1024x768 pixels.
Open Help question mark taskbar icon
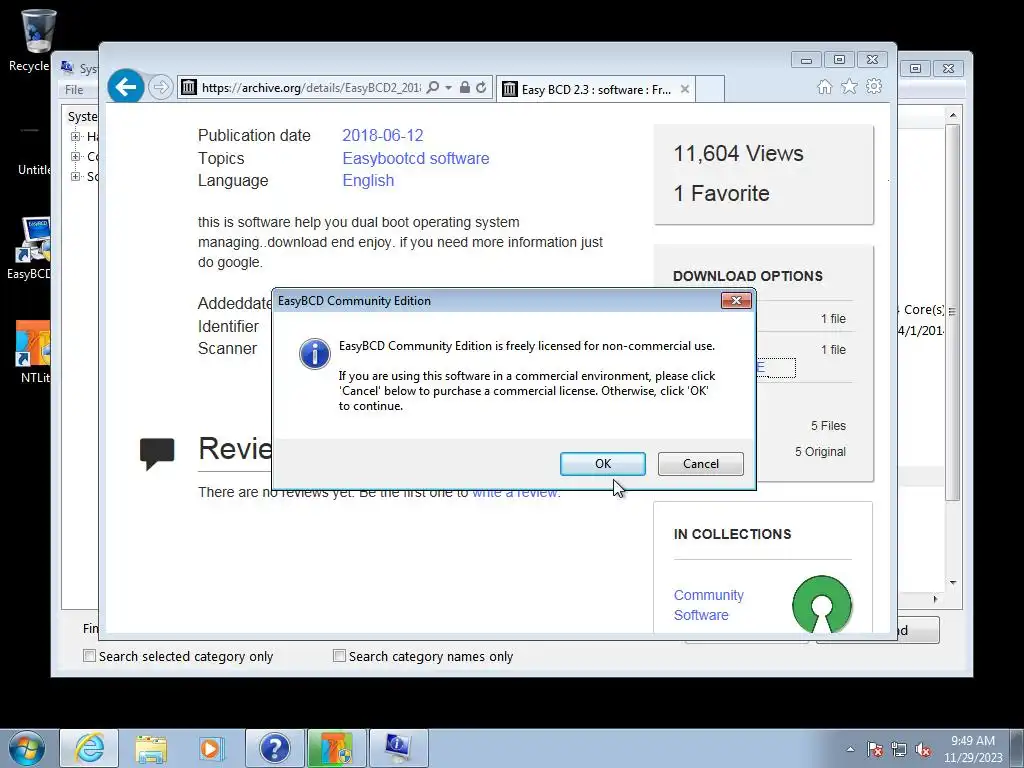pyautogui.click(x=274, y=748)
